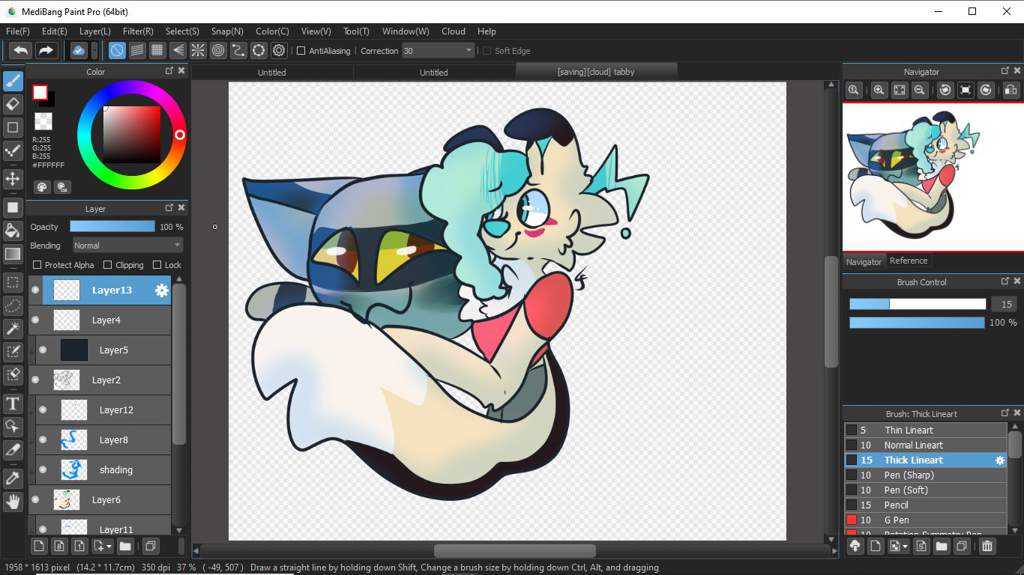Click the cloud save toolbar icon
The height and width of the screenshot is (575, 1024).
[x=78, y=50]
